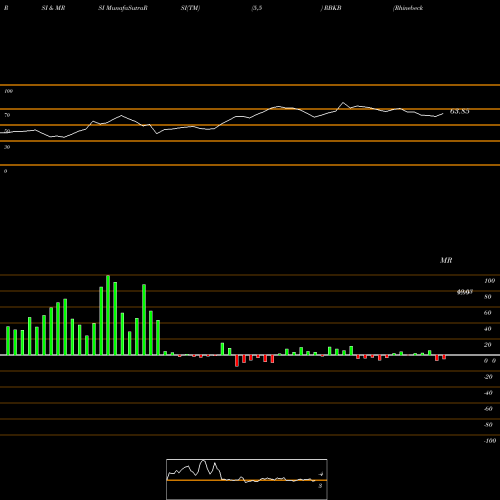Click the peak of the RSI line
Screen dimensions: 500x500
[343, 102]
